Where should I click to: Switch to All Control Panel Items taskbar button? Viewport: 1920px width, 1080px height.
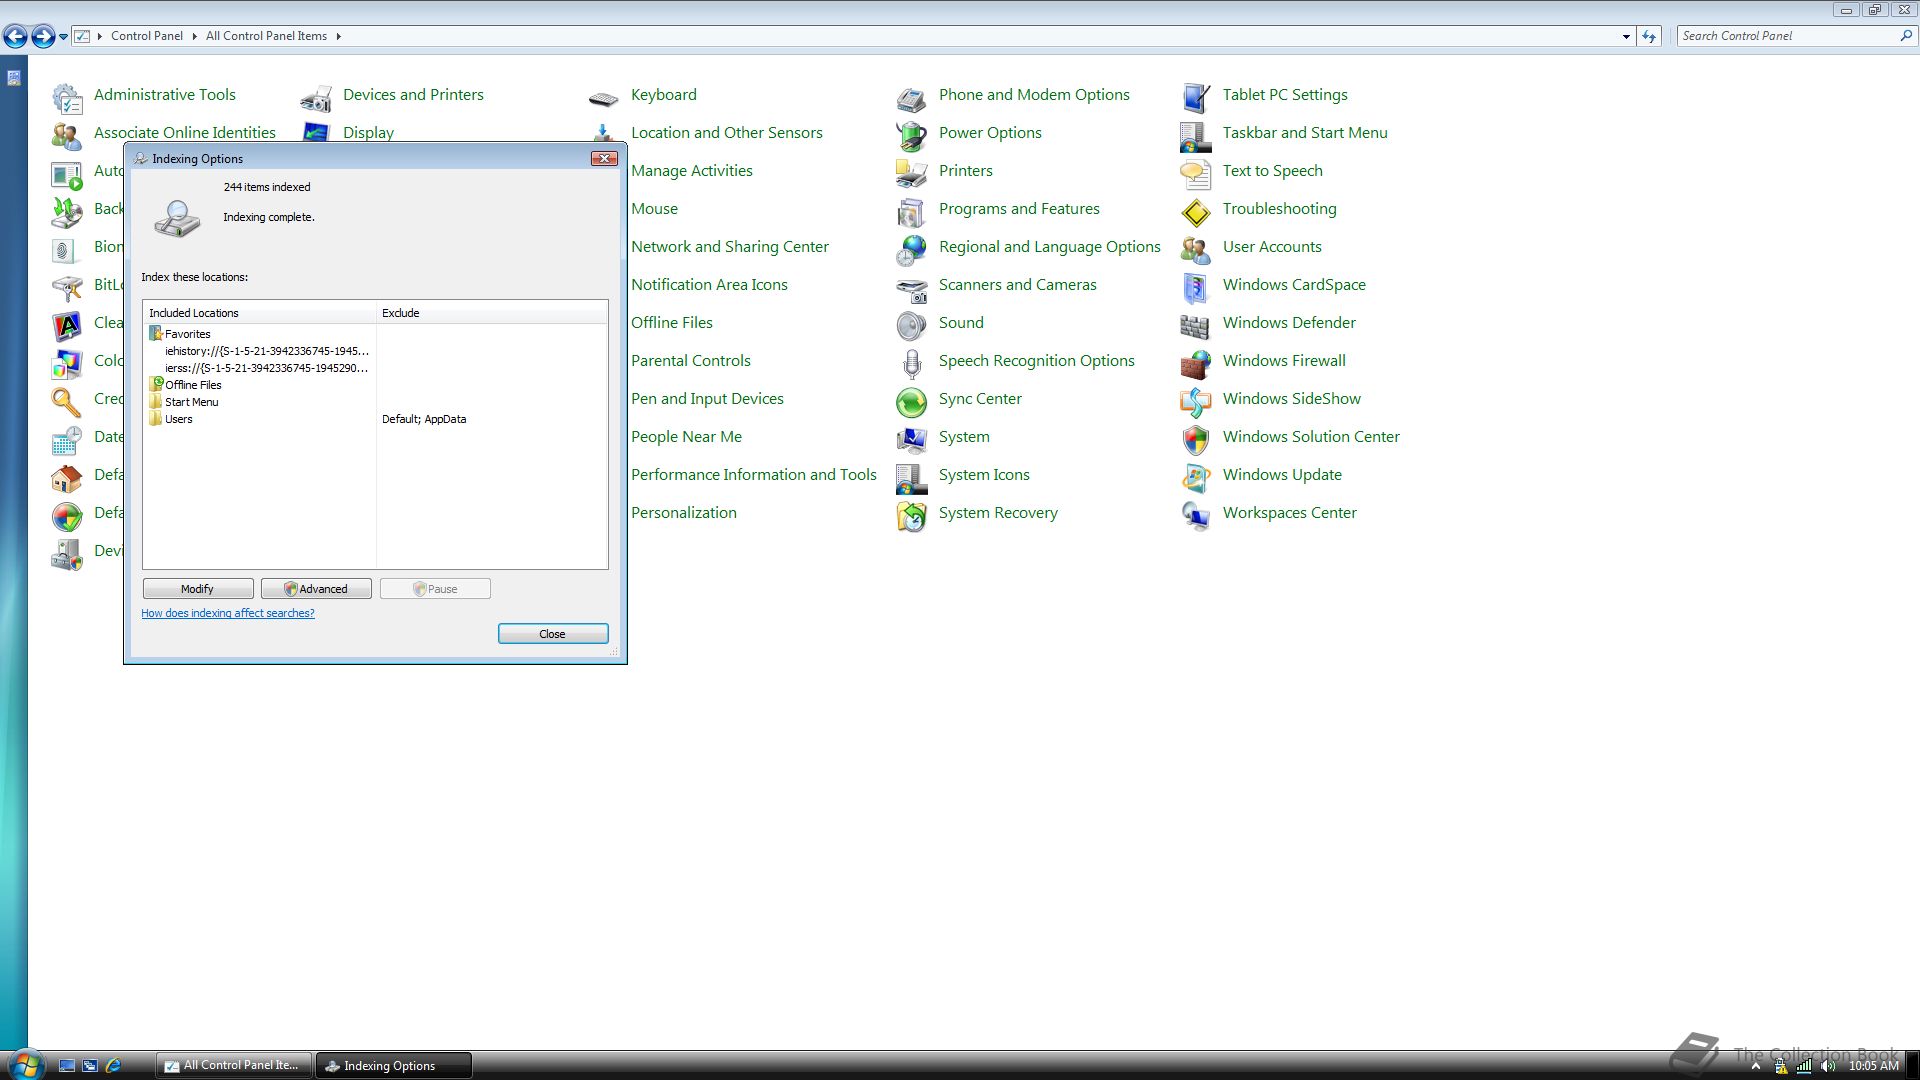click(x=234, y=1066)
